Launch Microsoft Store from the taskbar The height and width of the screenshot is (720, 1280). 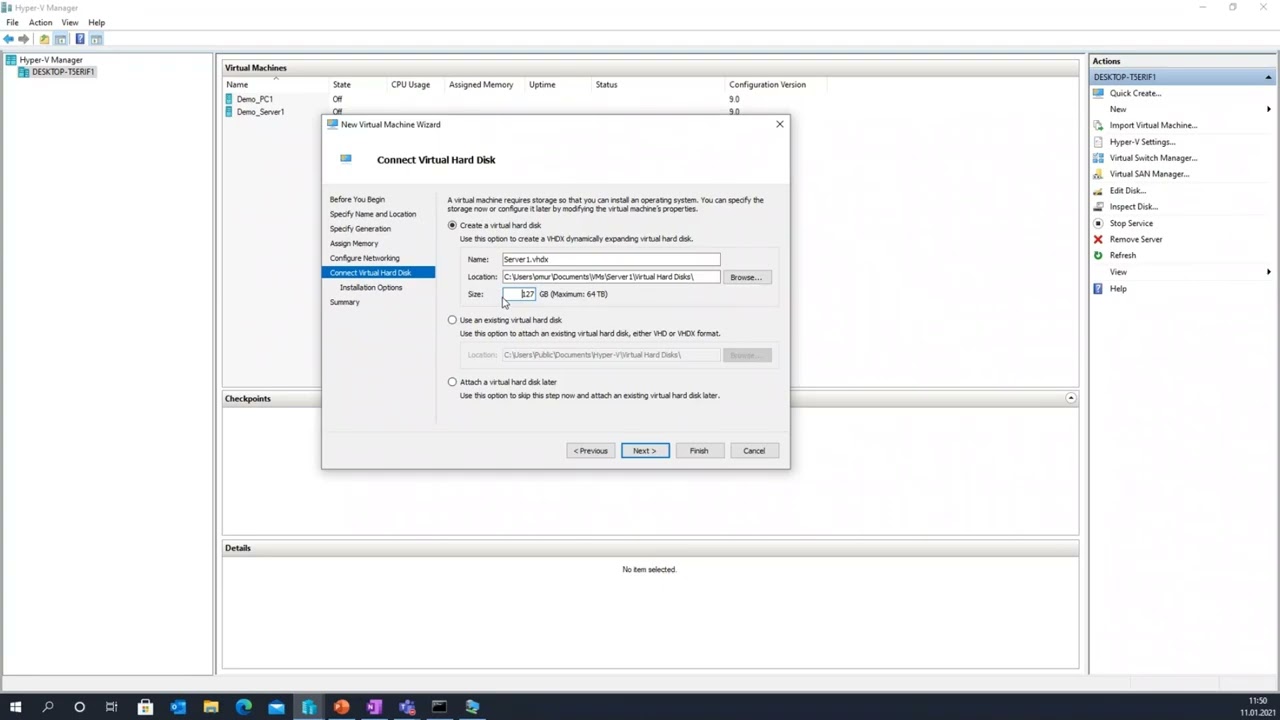145,707
